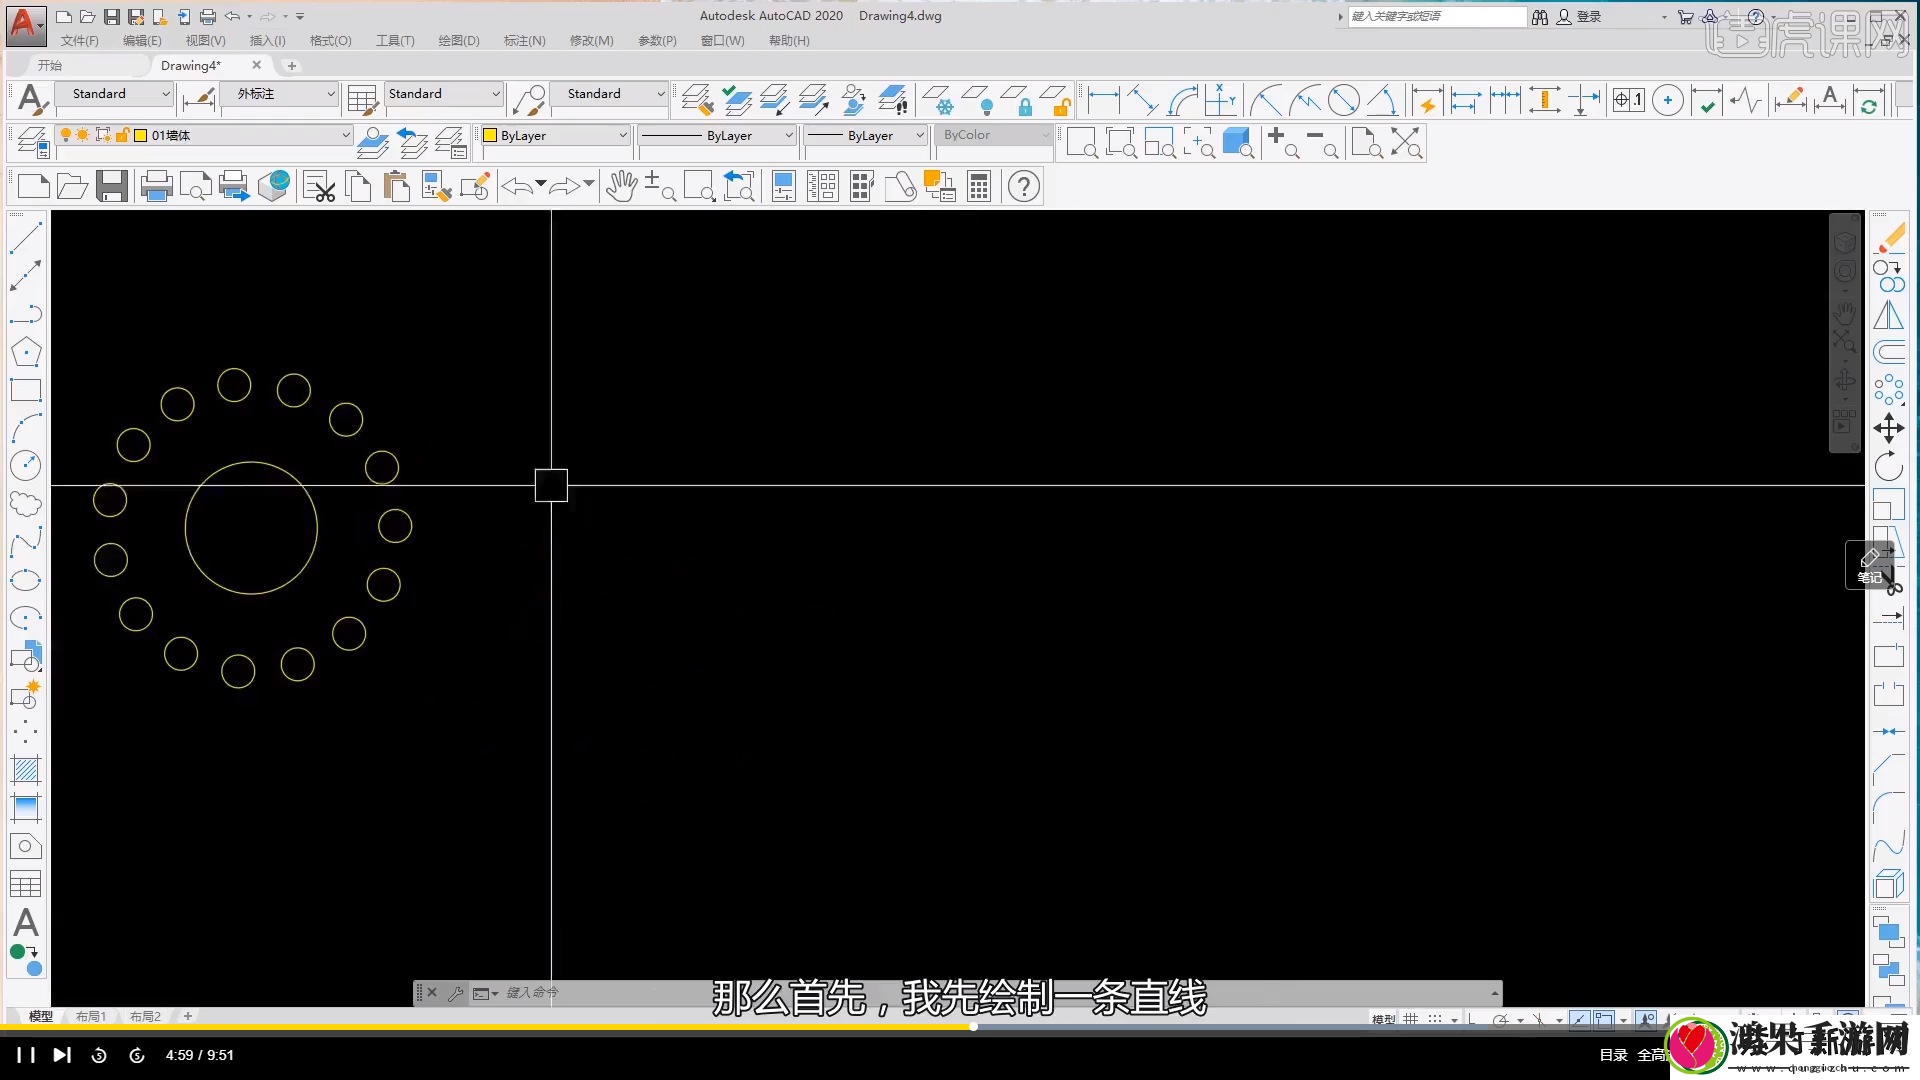This screenshot has height=1080, width=1920.
Task: Open the 标注(N) menu
Action: pyautogui.click(x=525, y=41)
